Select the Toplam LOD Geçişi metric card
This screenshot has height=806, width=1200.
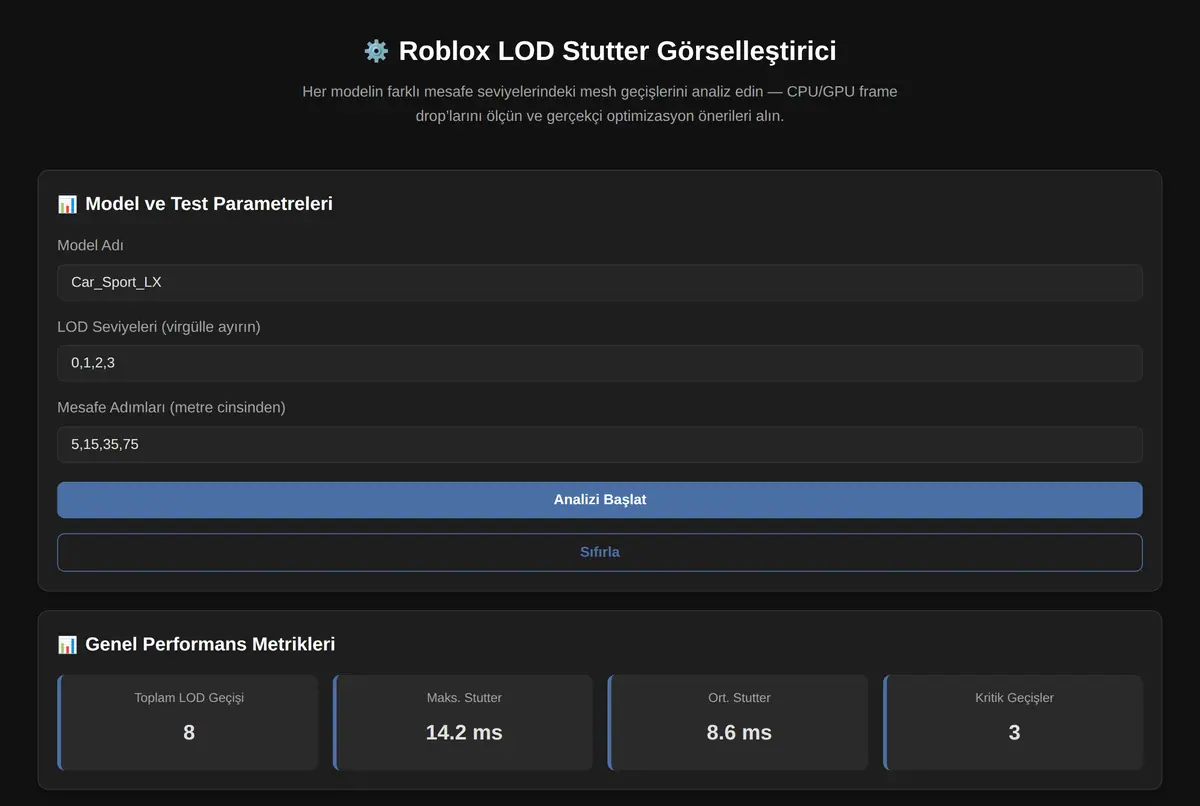(x=188, y=723)
